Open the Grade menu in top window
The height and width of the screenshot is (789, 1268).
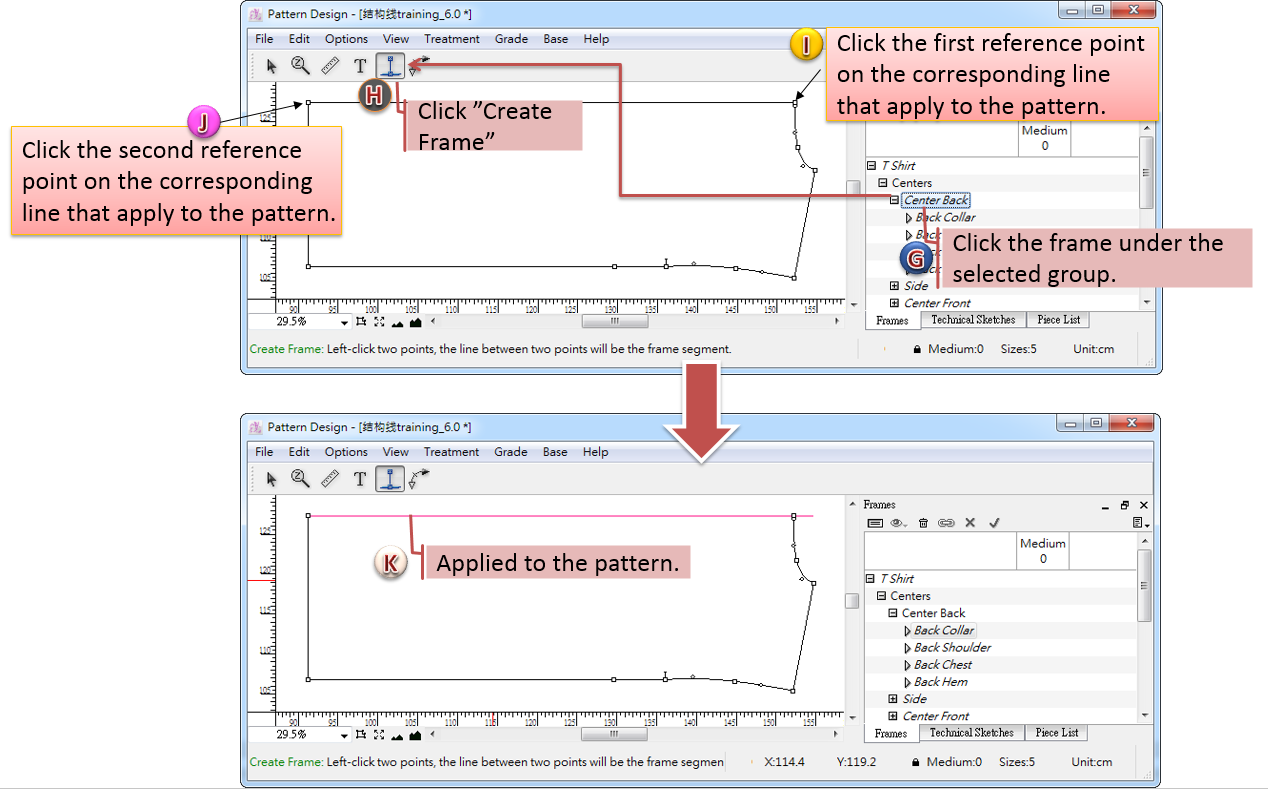point(511,39)
